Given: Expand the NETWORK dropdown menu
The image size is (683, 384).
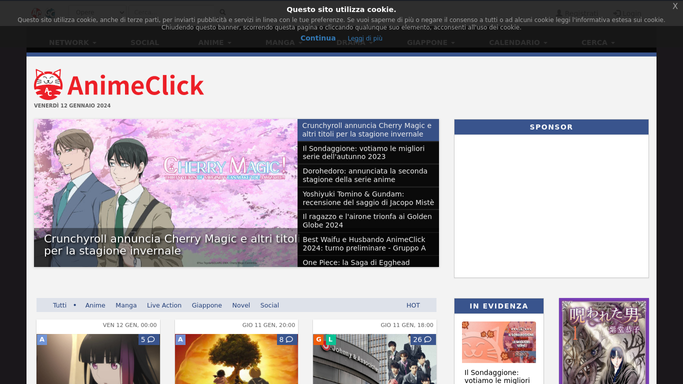Looking at the screenshot, I should point(72,42).
